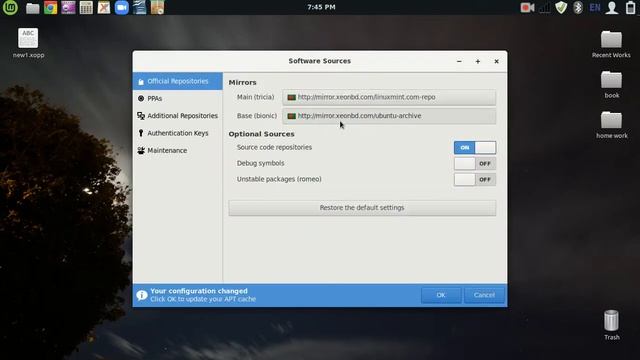Open the Additional Repositories section
This screenshot has width=640, height=360.
(178, 116)
